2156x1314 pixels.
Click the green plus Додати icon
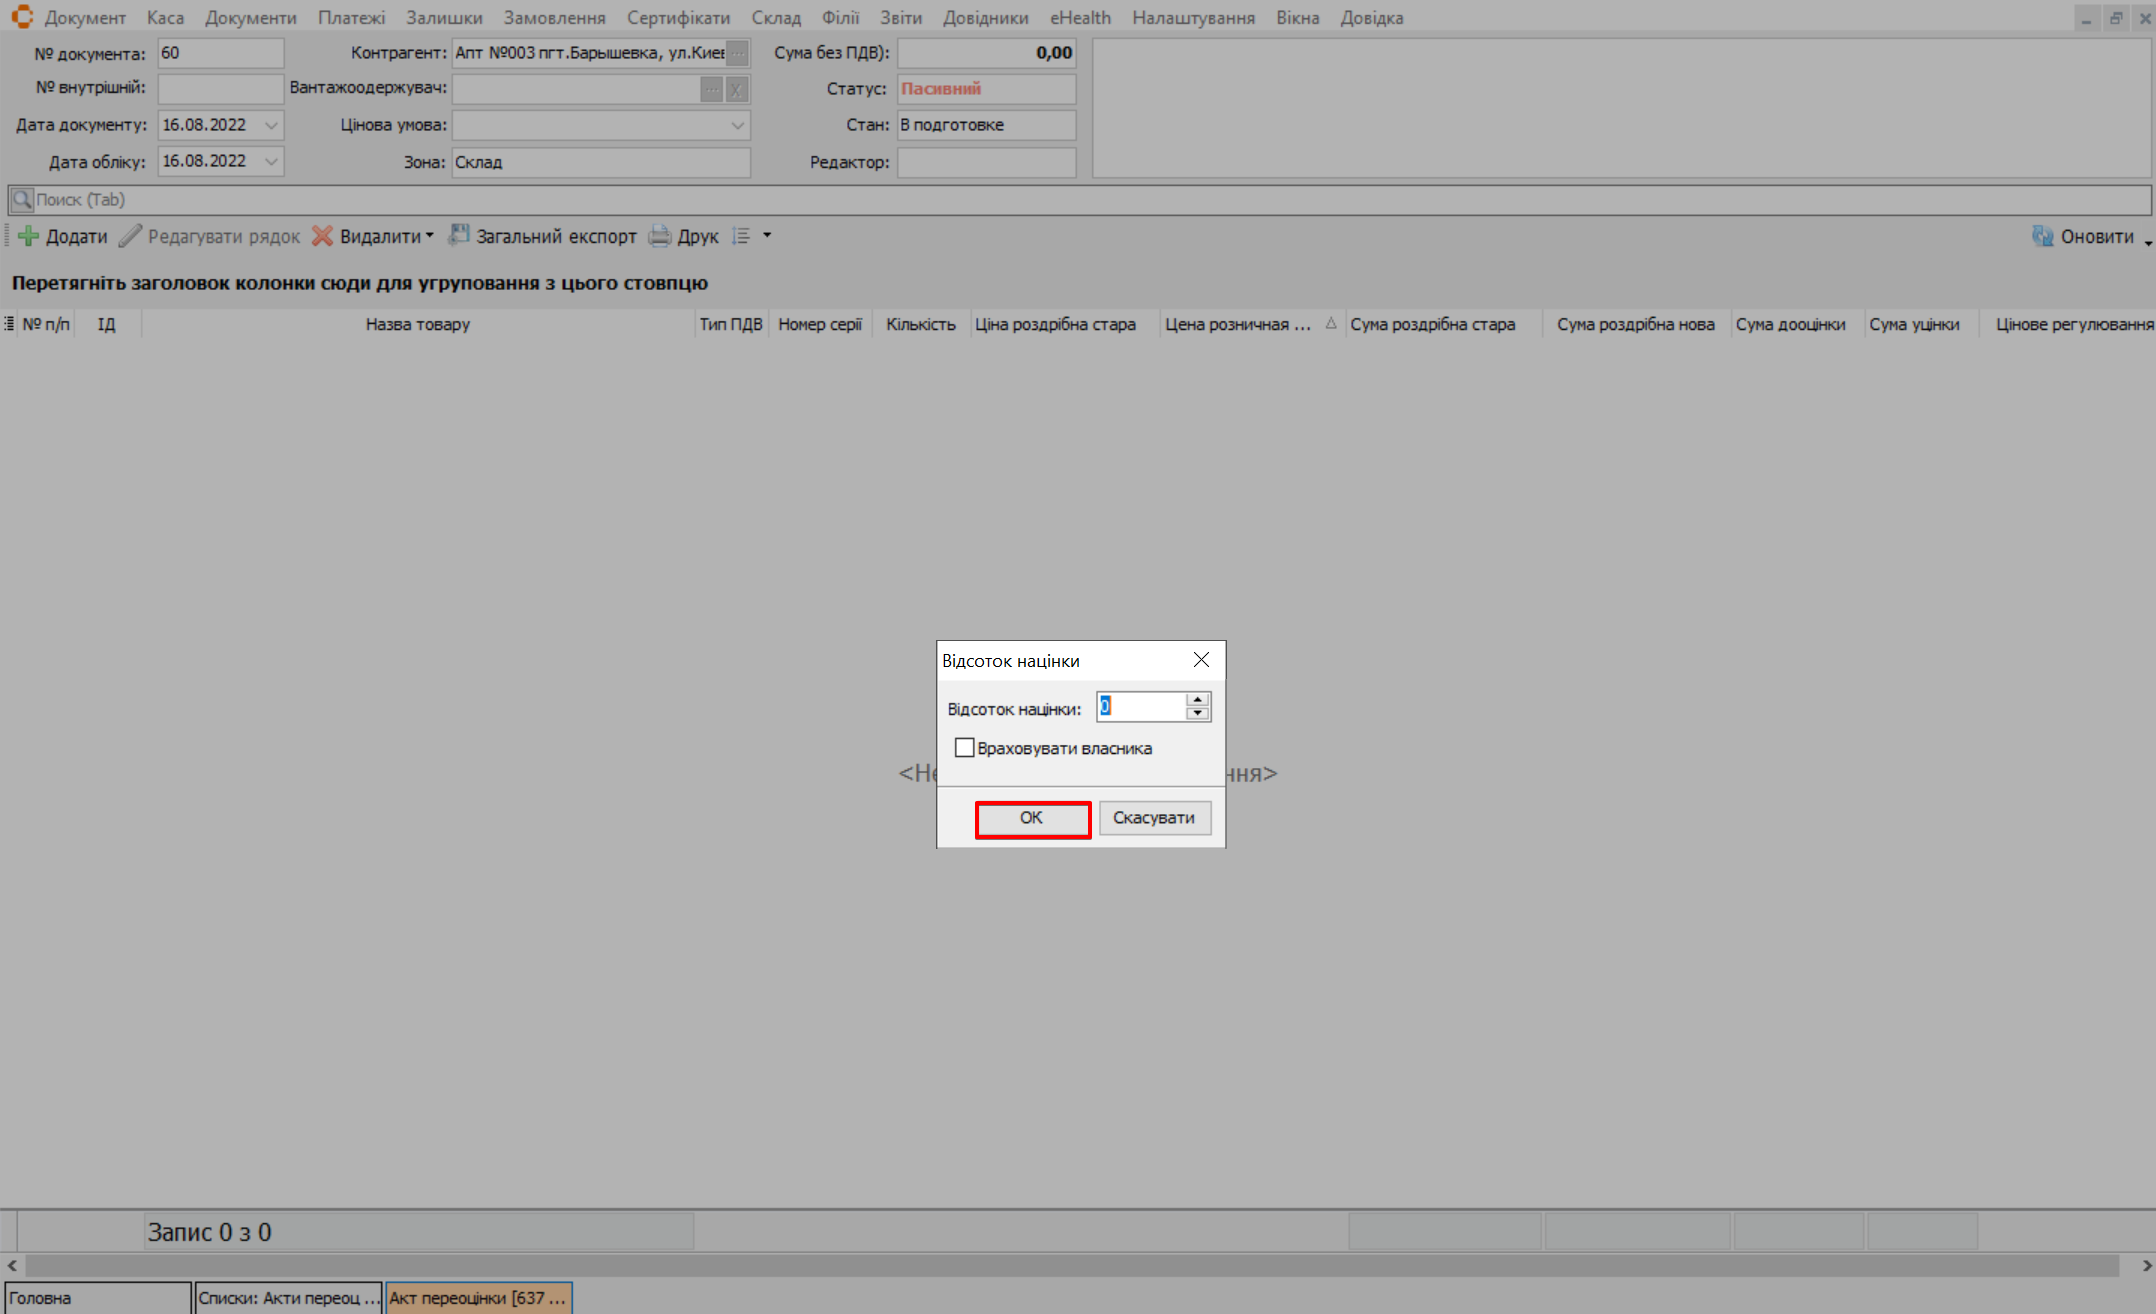pos(29,236)
